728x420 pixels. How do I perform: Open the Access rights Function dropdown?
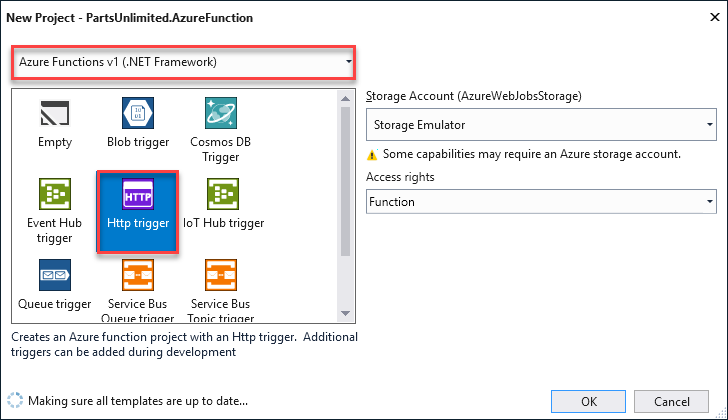541,201
